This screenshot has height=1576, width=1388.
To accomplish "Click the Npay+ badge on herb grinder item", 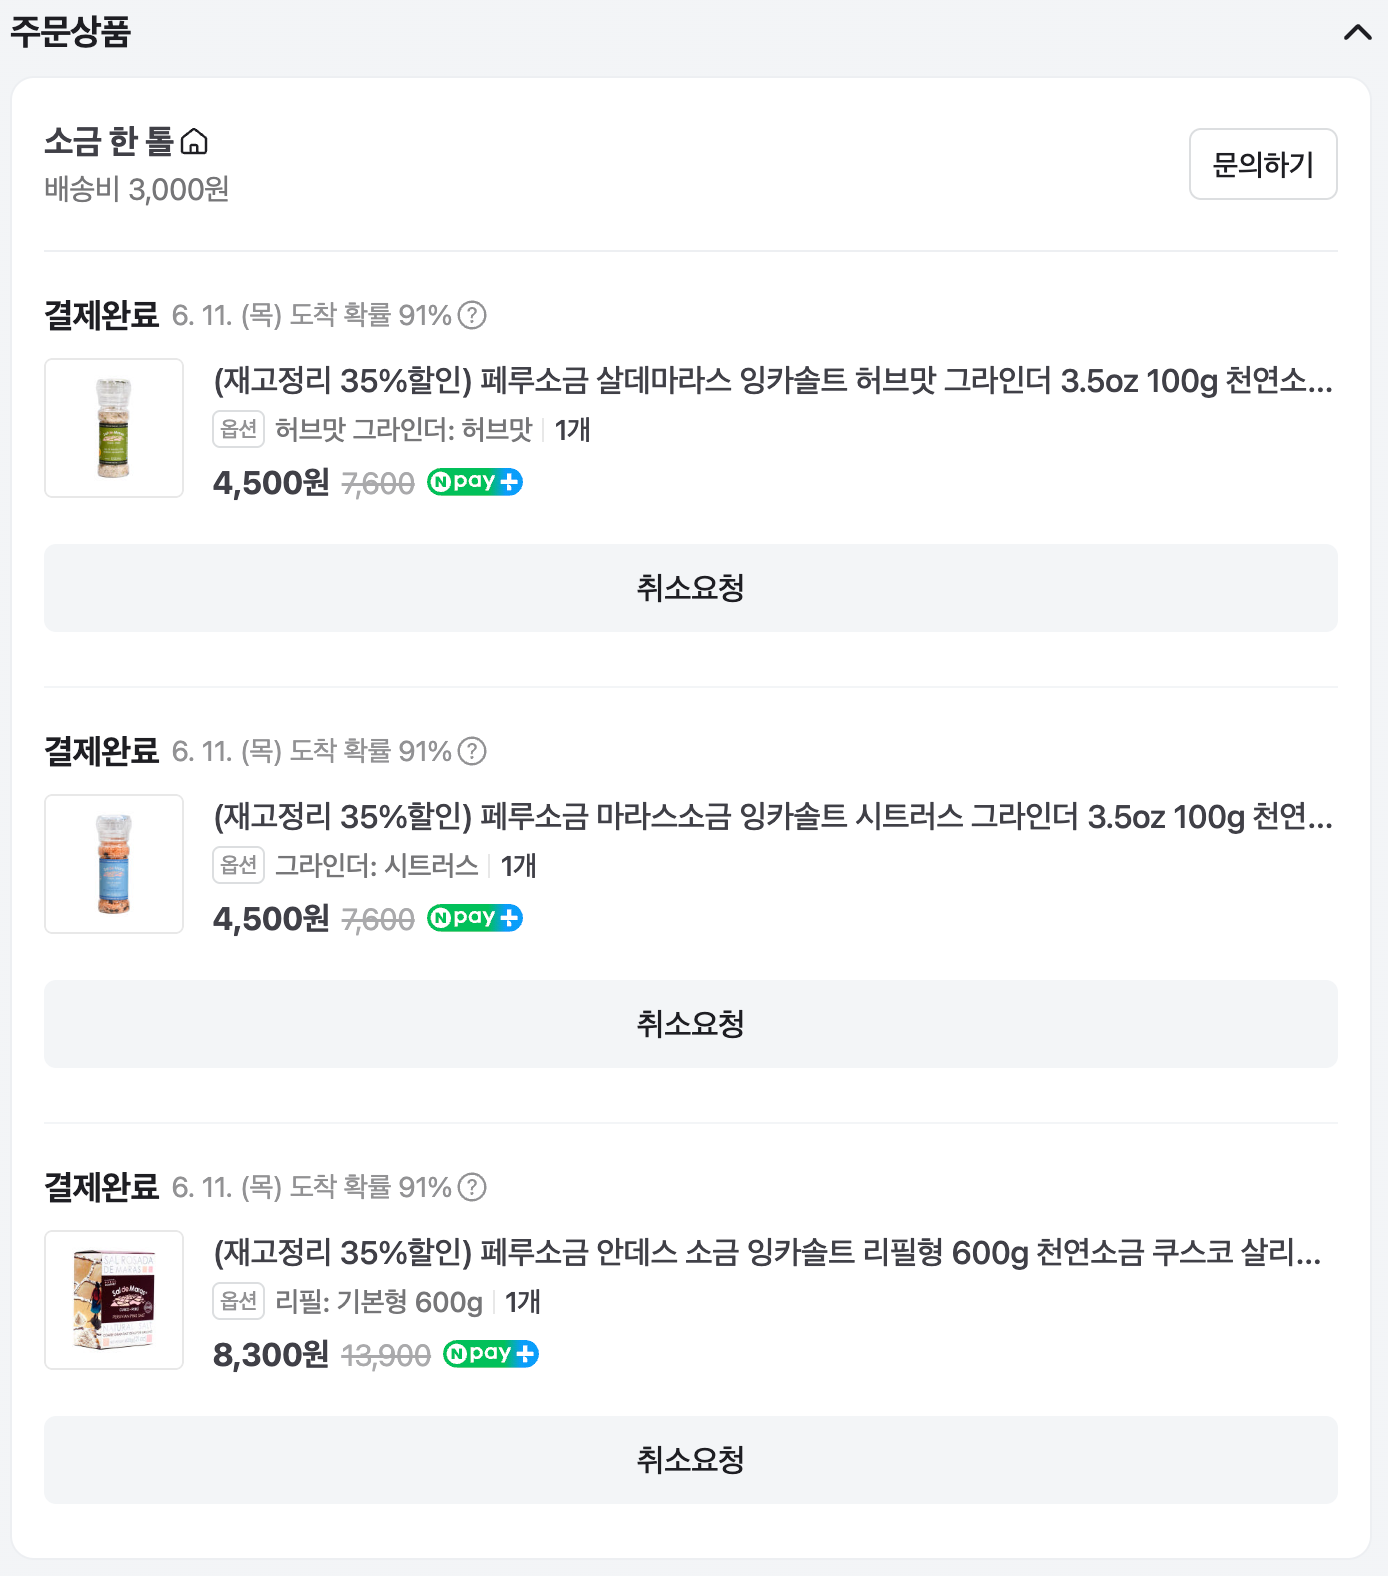I will [475, 482].
